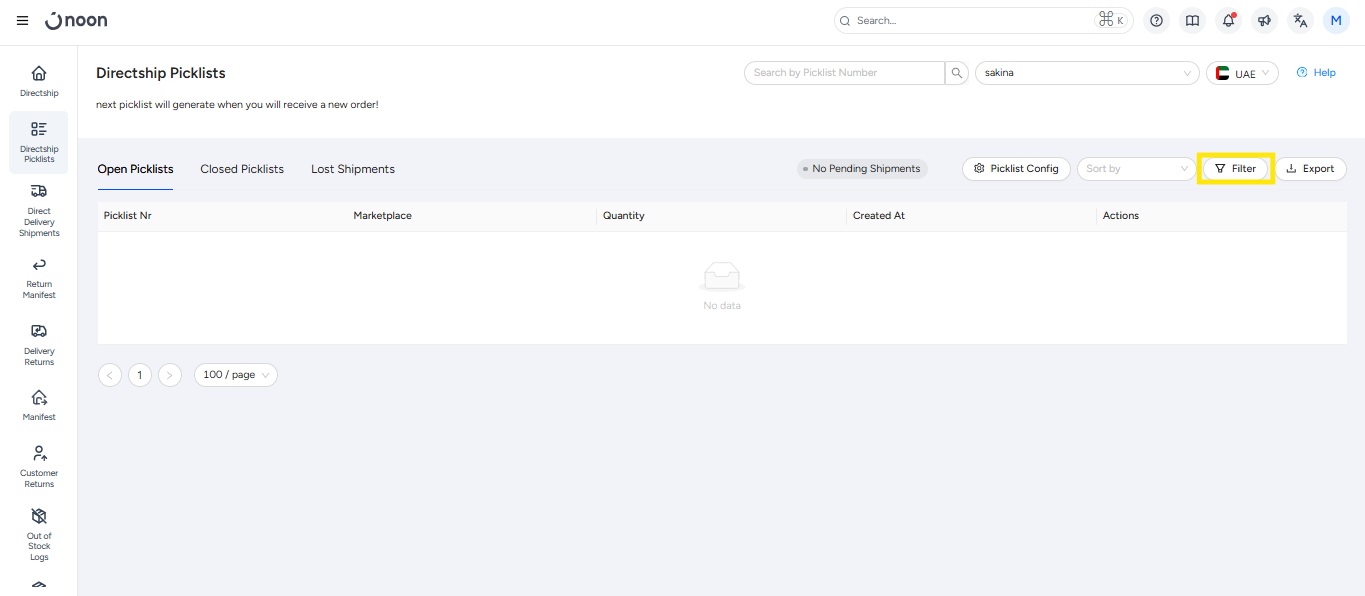Click the user profile avatar M
Viewport: 1365px width, 596px height.
click(x=1336, y=20)
